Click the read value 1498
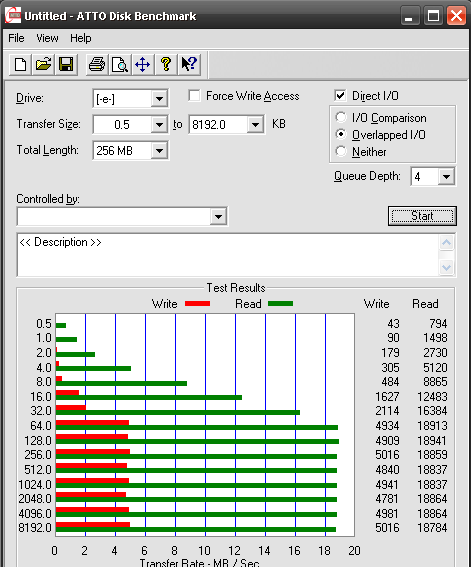 [435, 338]
